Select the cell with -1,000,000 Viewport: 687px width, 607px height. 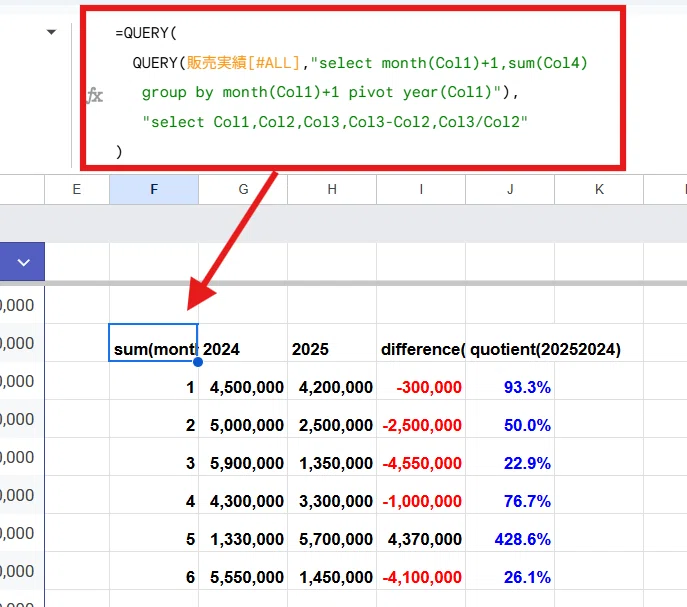tap(421, 495)
